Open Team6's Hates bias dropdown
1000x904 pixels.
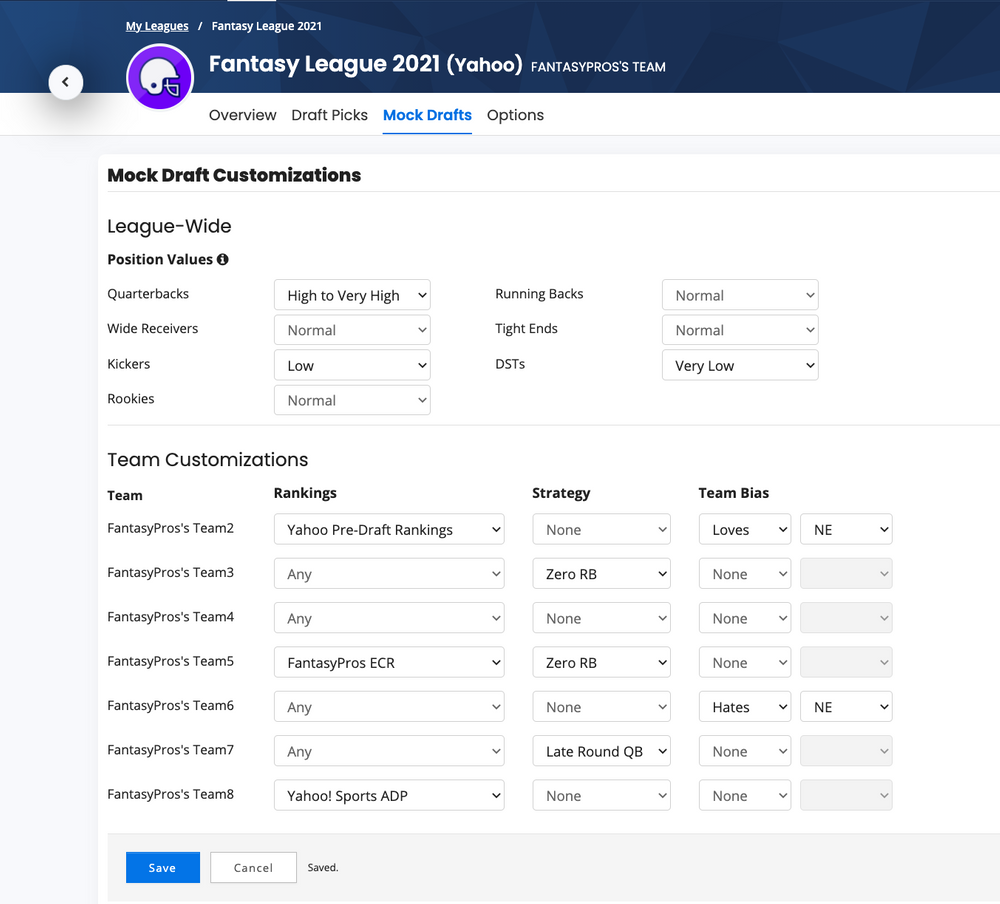coord(744,706)
